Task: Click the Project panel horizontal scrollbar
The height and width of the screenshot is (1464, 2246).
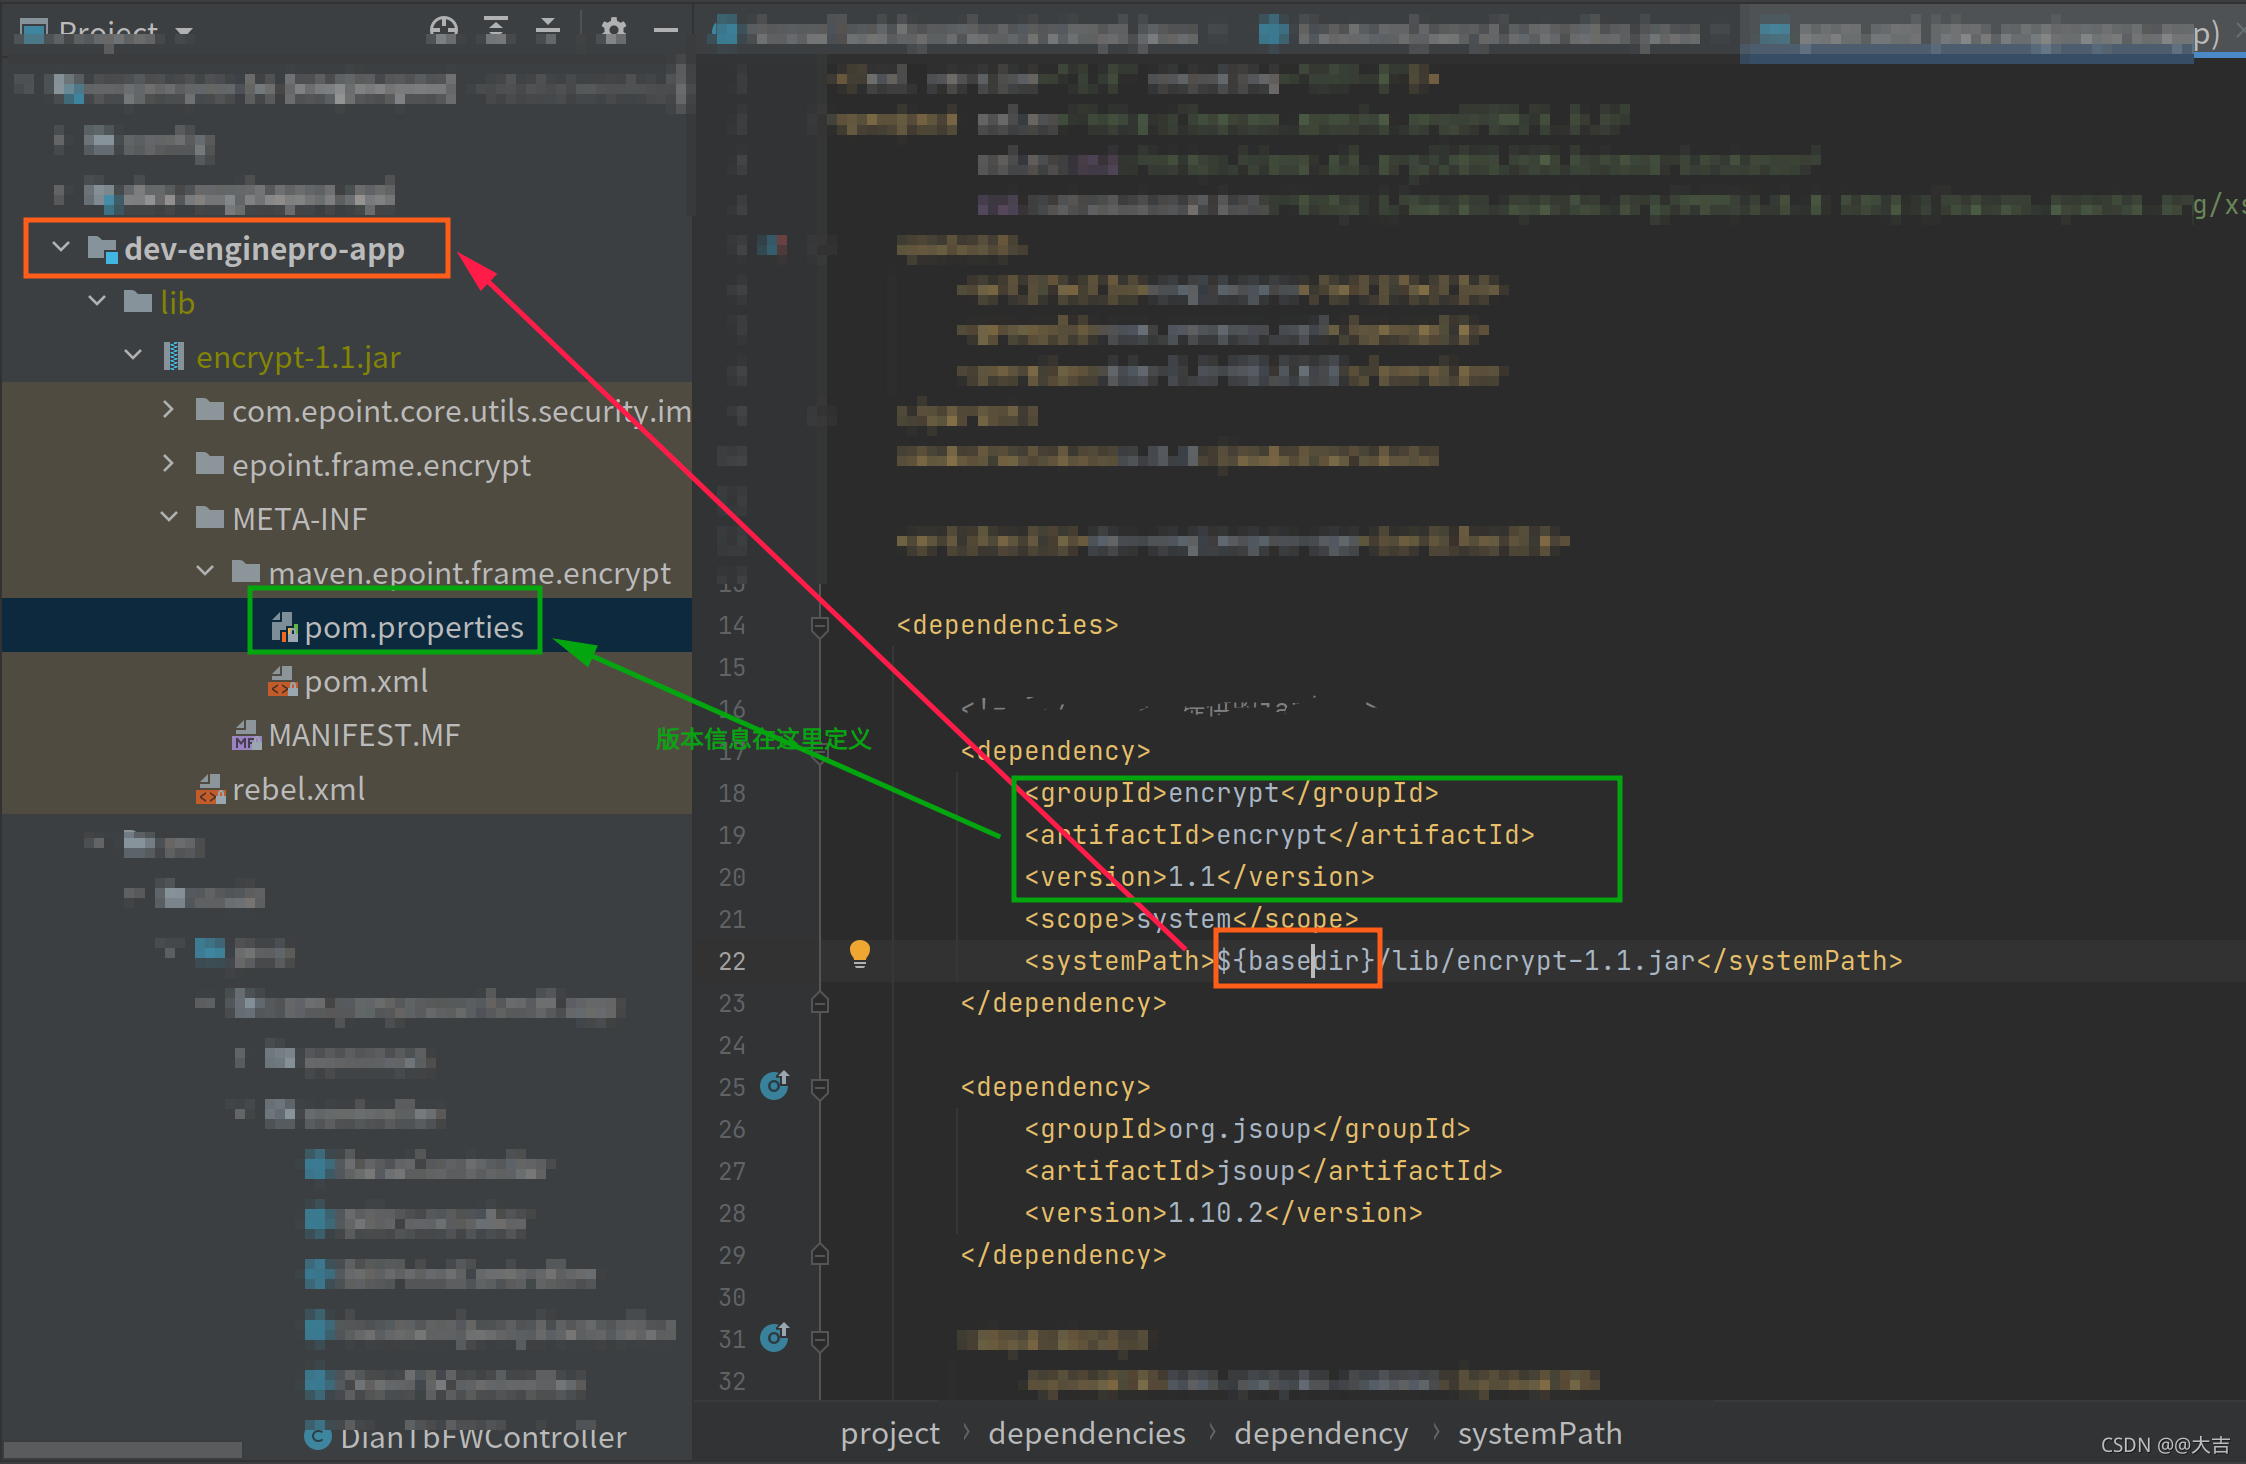Action: [124, 1450]
